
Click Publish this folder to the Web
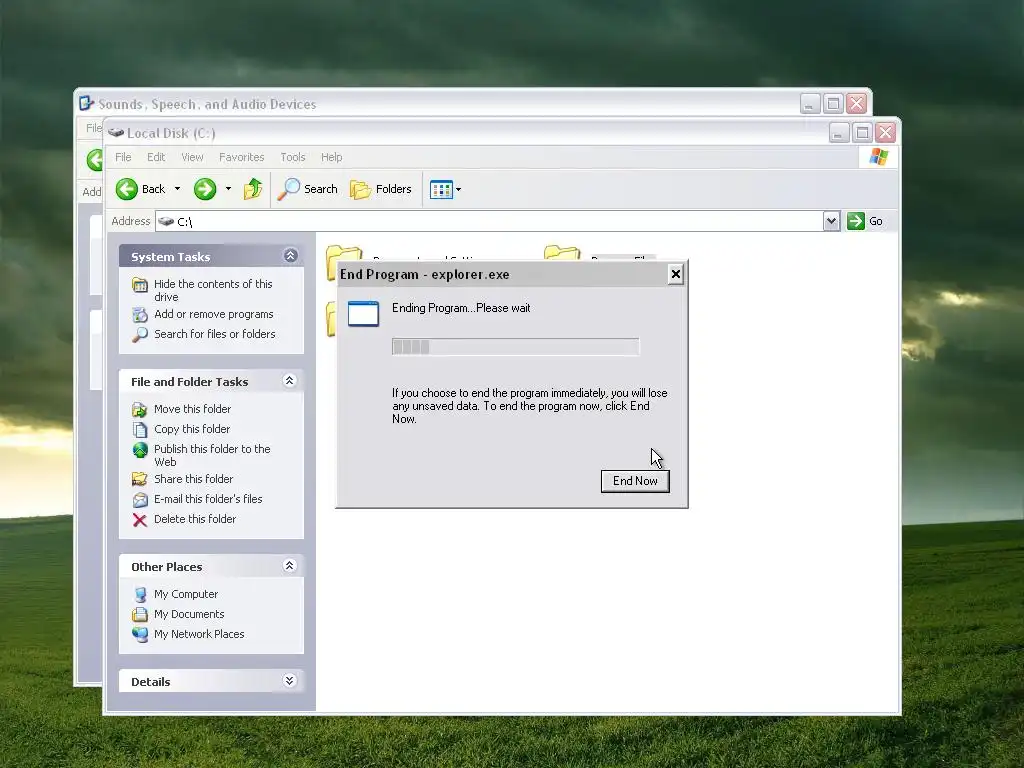click(212, 455)
